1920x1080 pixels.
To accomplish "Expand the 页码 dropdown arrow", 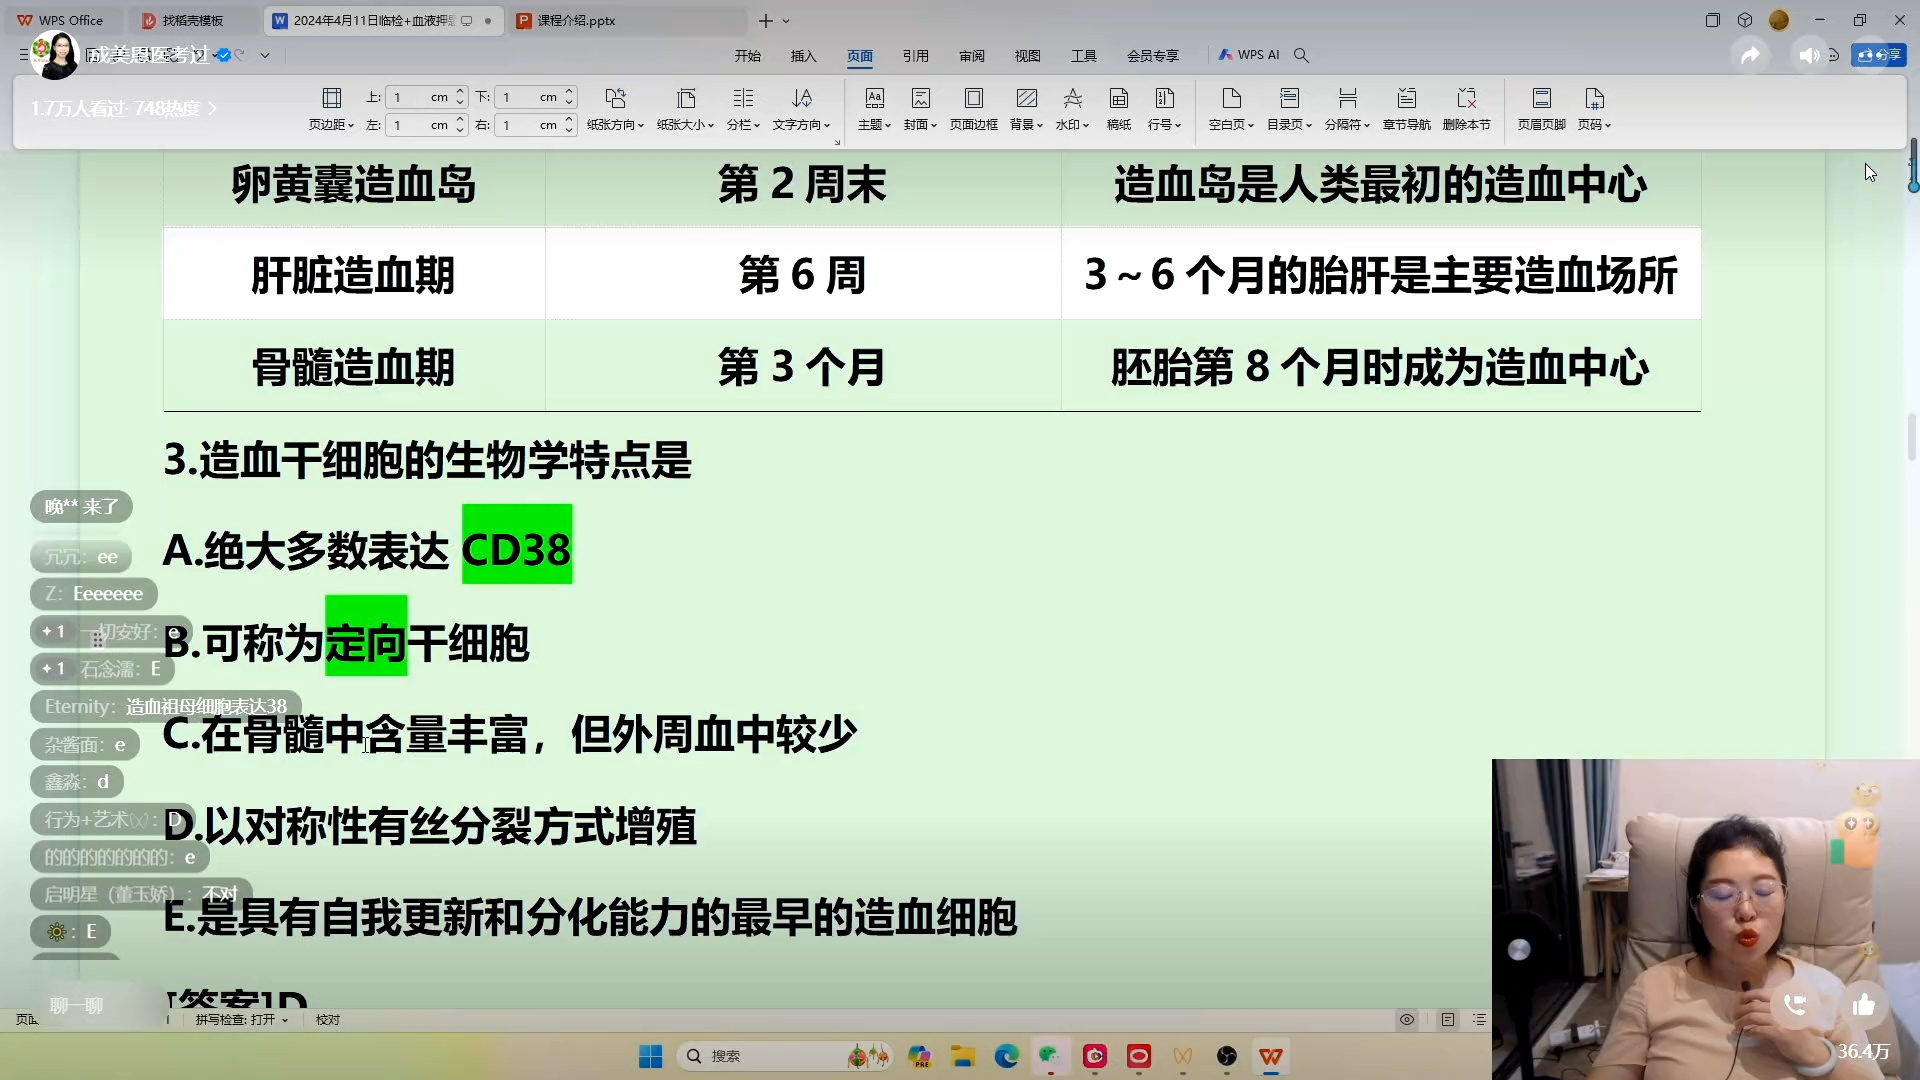I will [x=1608, y=125].
